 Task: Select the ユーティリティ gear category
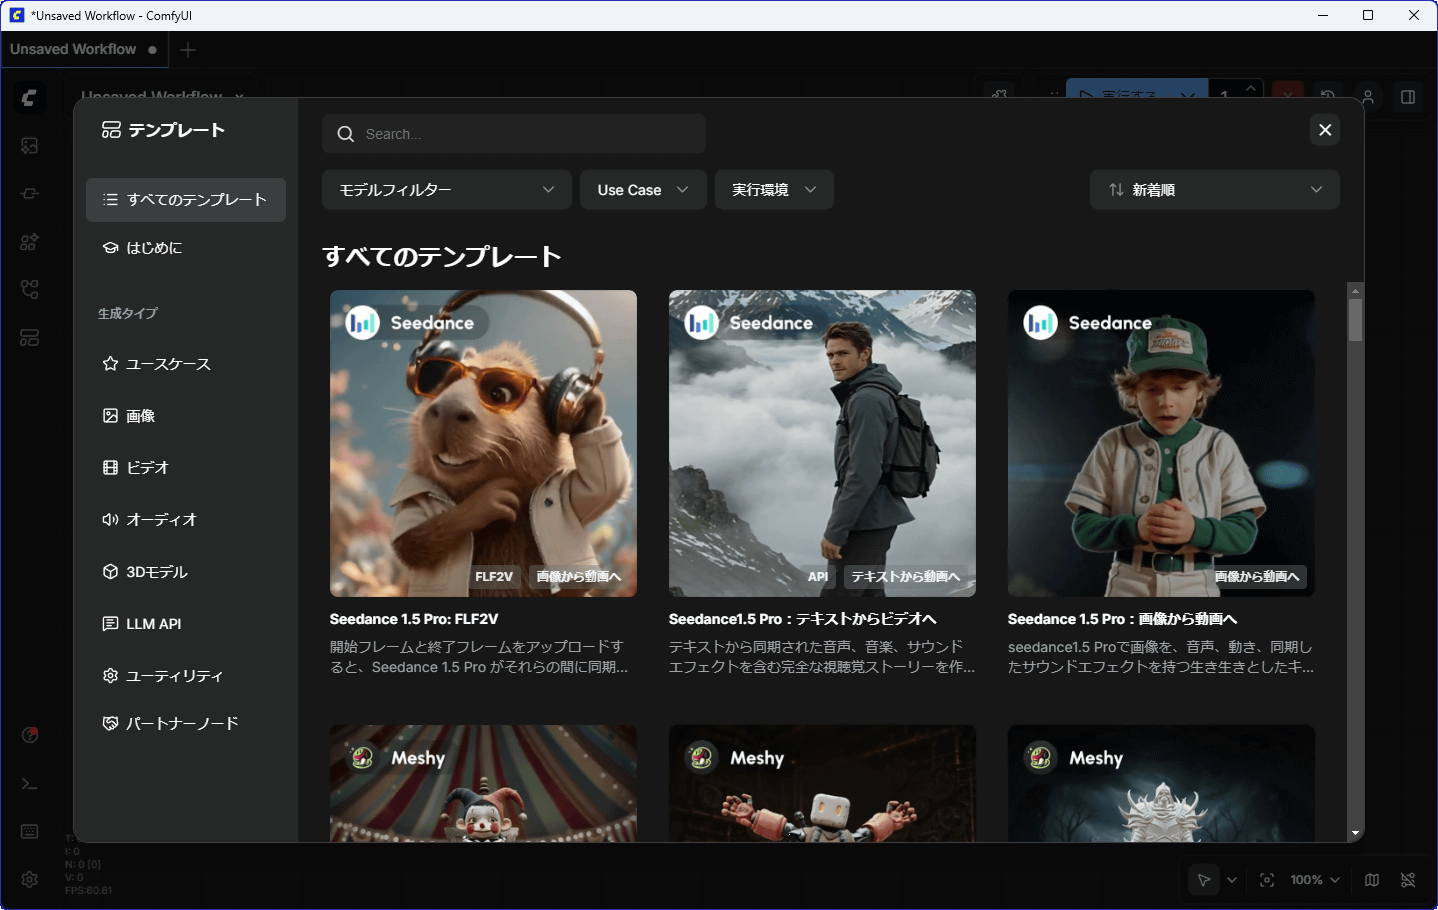[174, 676]
